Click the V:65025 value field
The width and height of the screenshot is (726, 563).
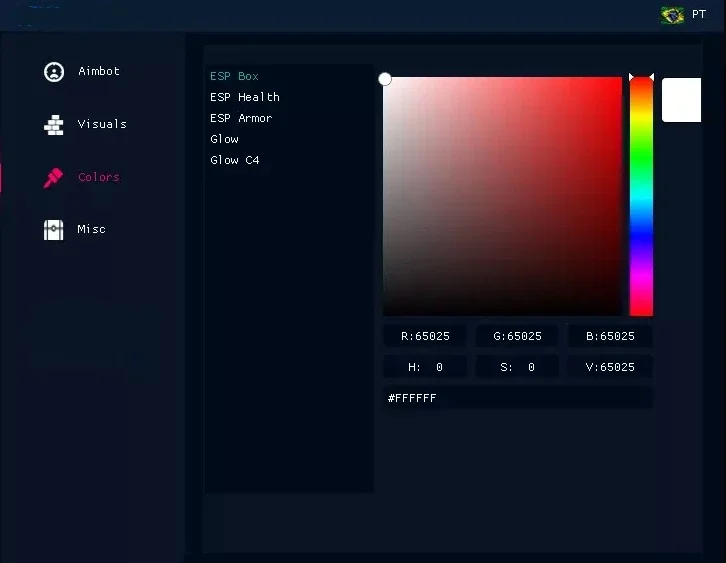pyautogui.click(x=610, y=367)
